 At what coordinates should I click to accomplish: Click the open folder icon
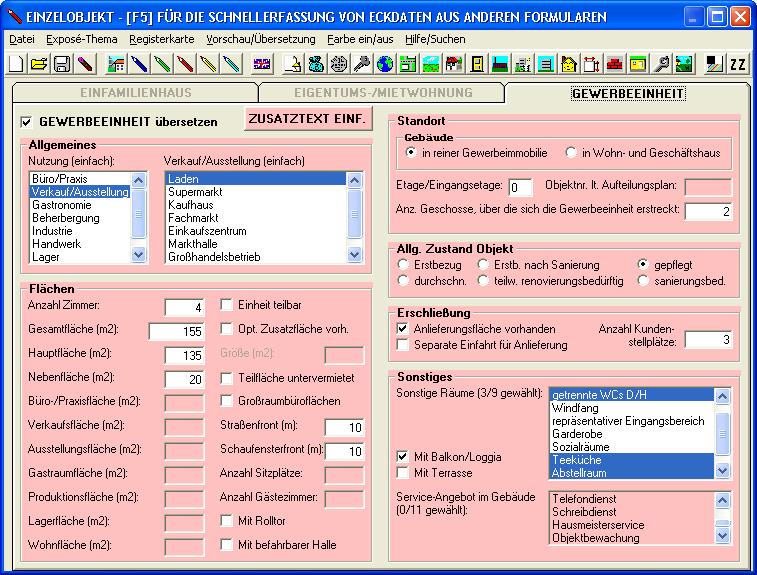pos(39,64)
